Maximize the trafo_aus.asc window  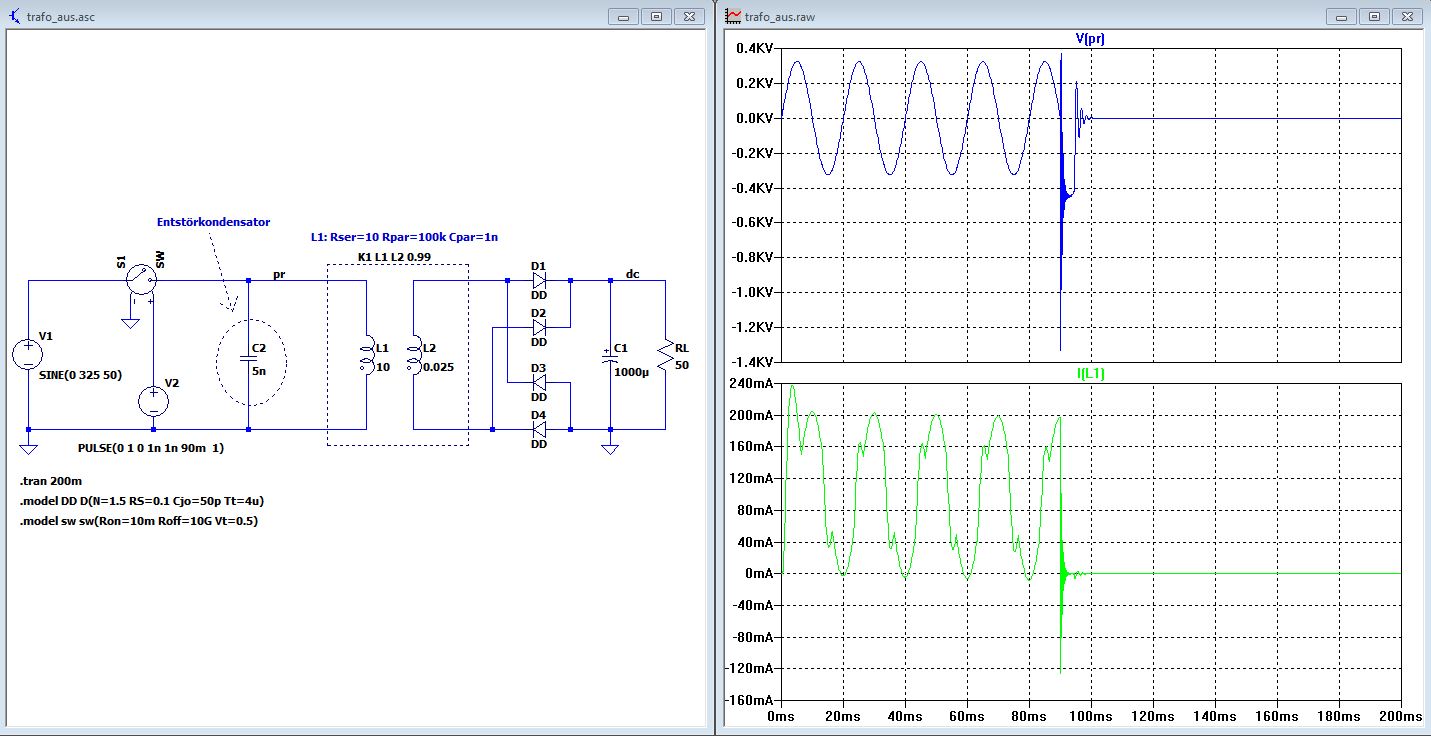click(657, 16)
